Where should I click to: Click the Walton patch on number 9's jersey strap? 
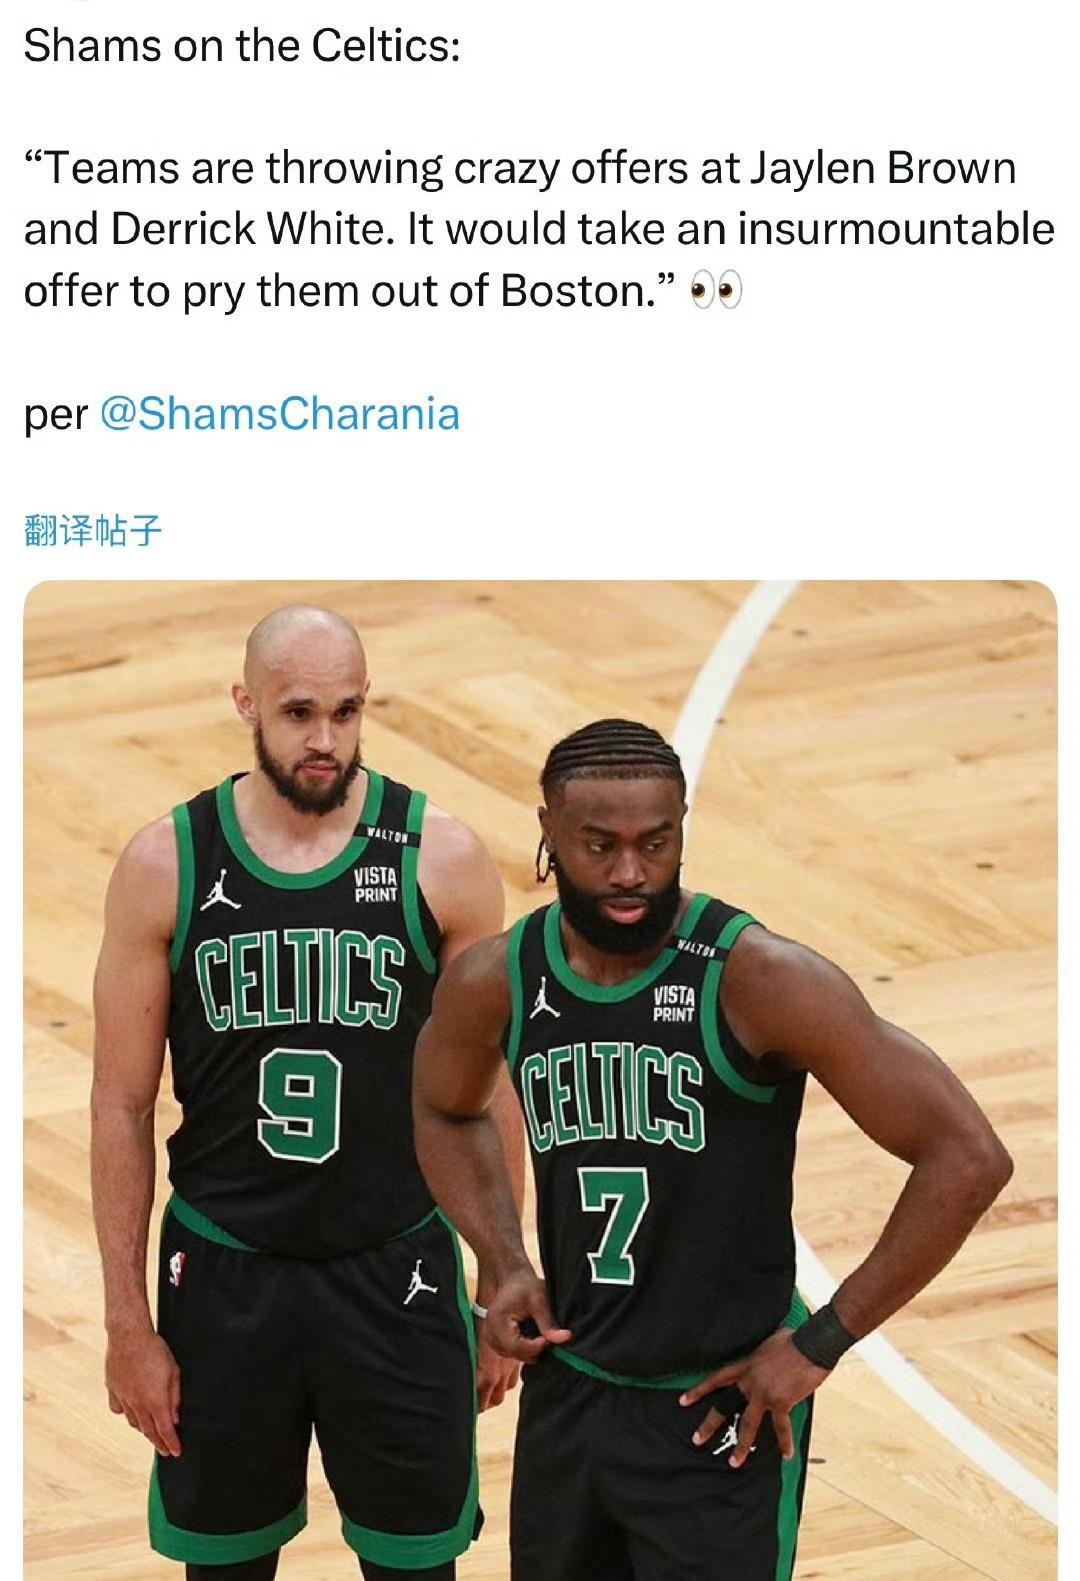coord(388,835)
